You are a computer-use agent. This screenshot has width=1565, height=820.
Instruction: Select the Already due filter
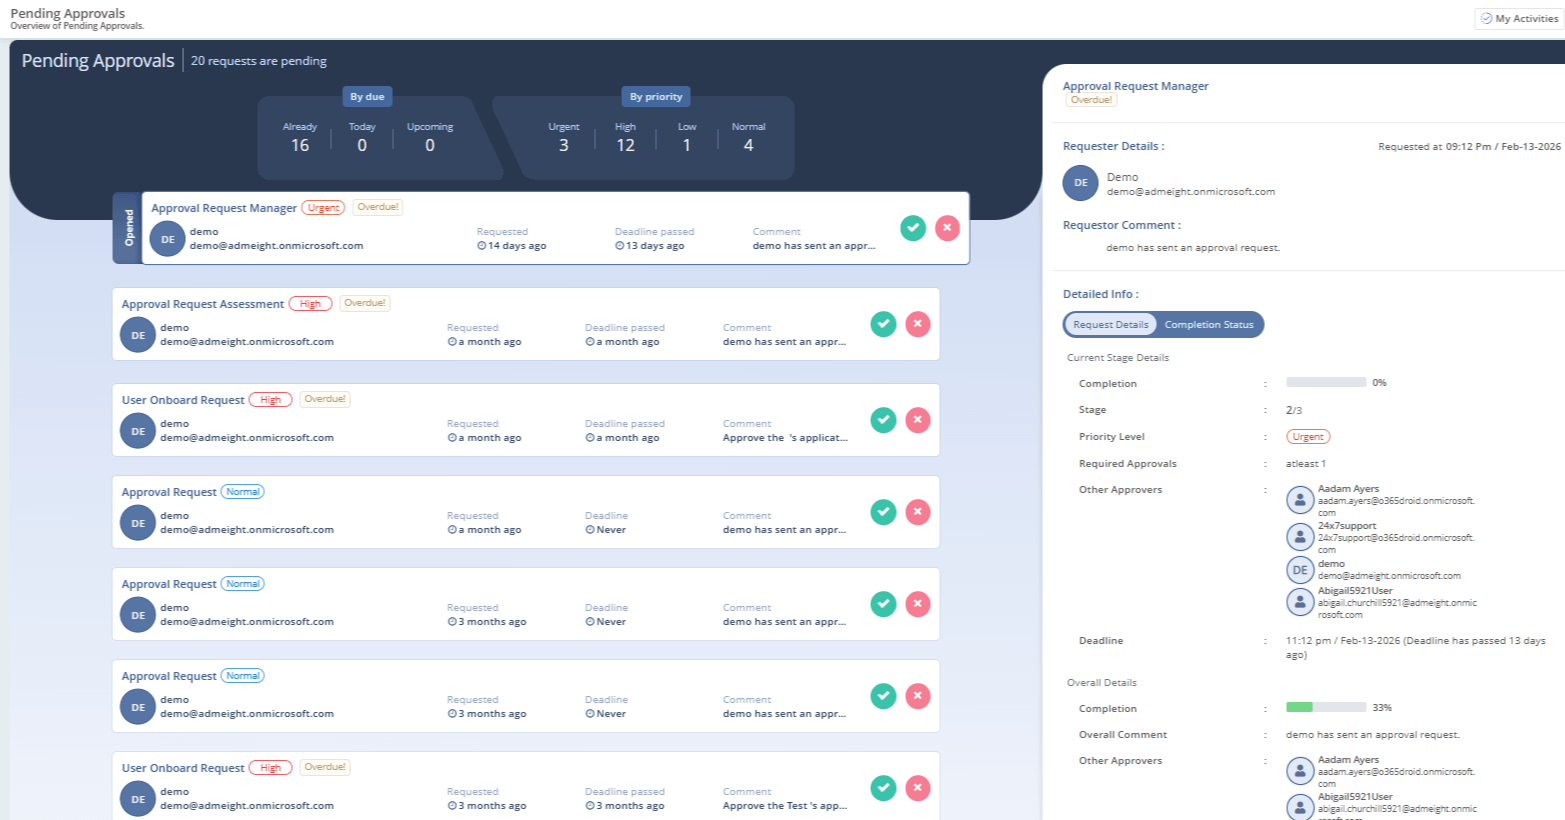point(300,137)
